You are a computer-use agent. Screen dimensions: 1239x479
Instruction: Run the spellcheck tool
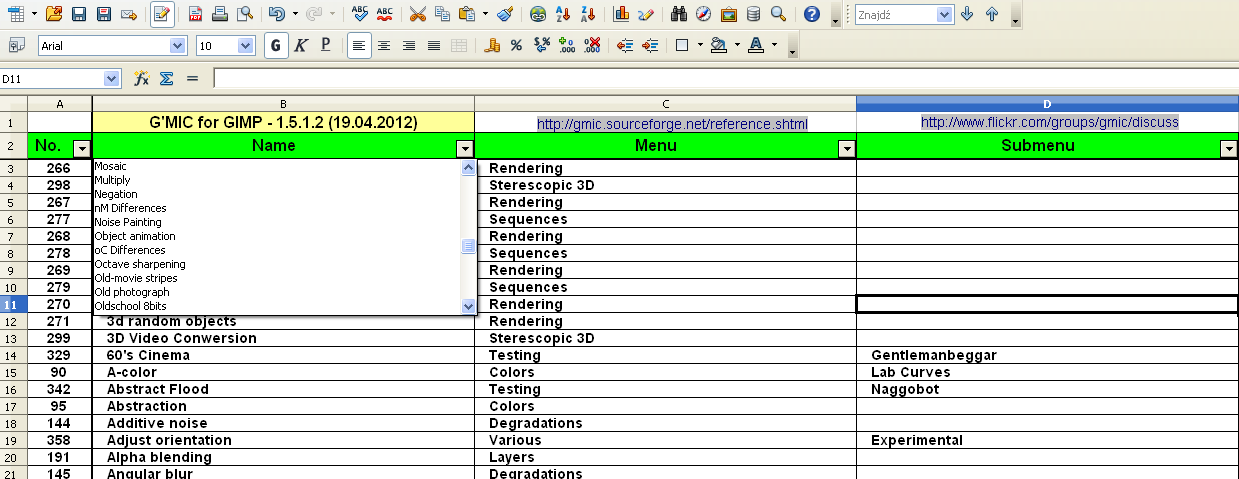[361, 14]
